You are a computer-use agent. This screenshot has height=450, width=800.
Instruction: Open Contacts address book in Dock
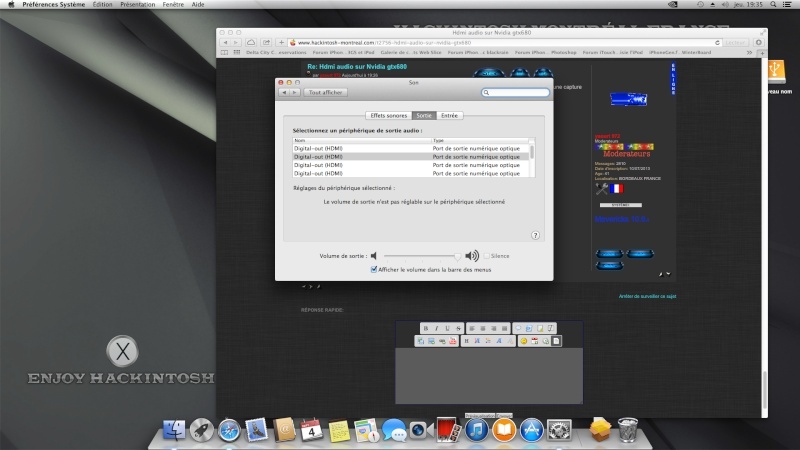click(284, 430)
